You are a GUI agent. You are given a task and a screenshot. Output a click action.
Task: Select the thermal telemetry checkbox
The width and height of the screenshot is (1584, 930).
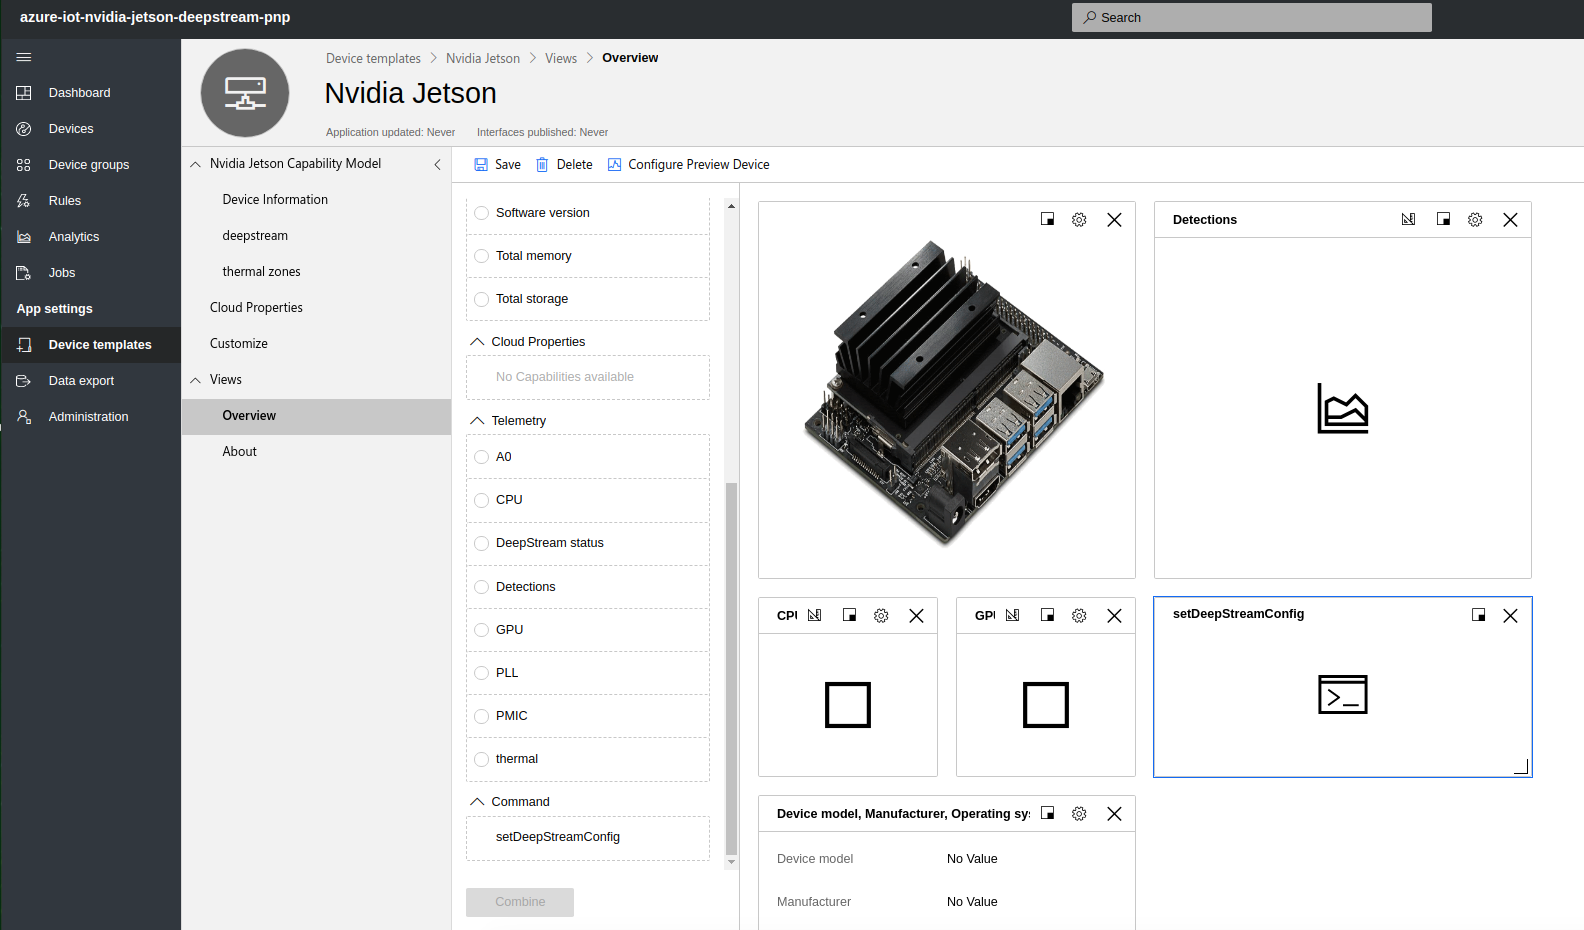[481, 759]
